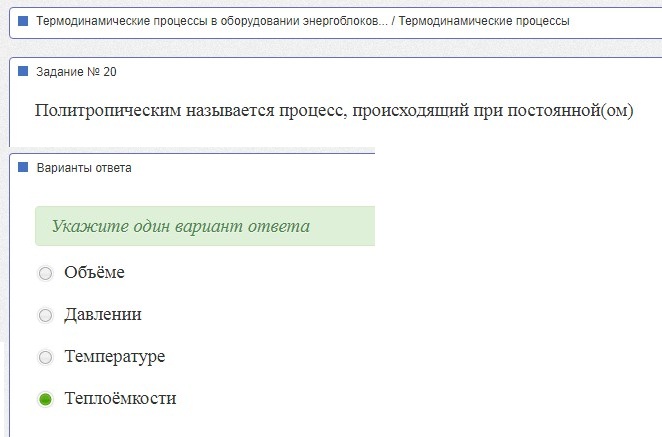The width and height of the screenshot is (662, 437).
Task: Click the green Укажите один вариант ответа hint
Action: [205, 226]
